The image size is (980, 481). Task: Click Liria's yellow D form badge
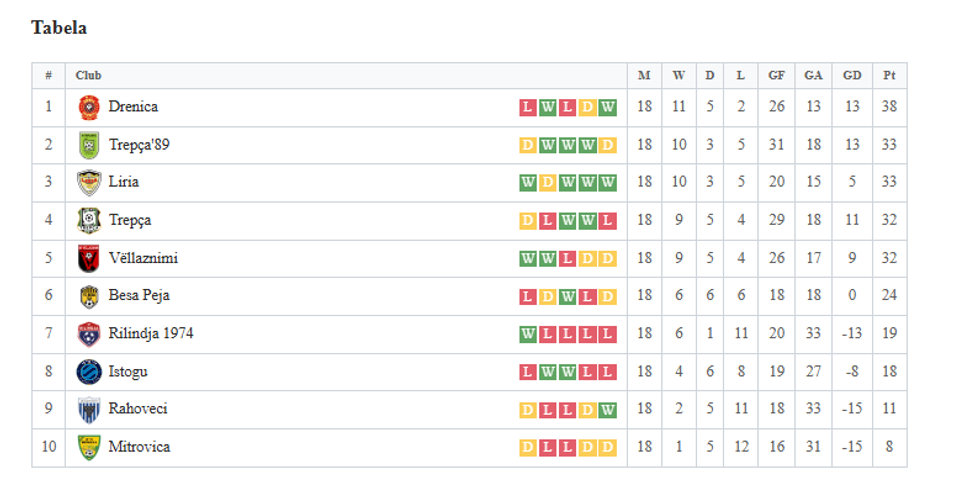point(548,183)
